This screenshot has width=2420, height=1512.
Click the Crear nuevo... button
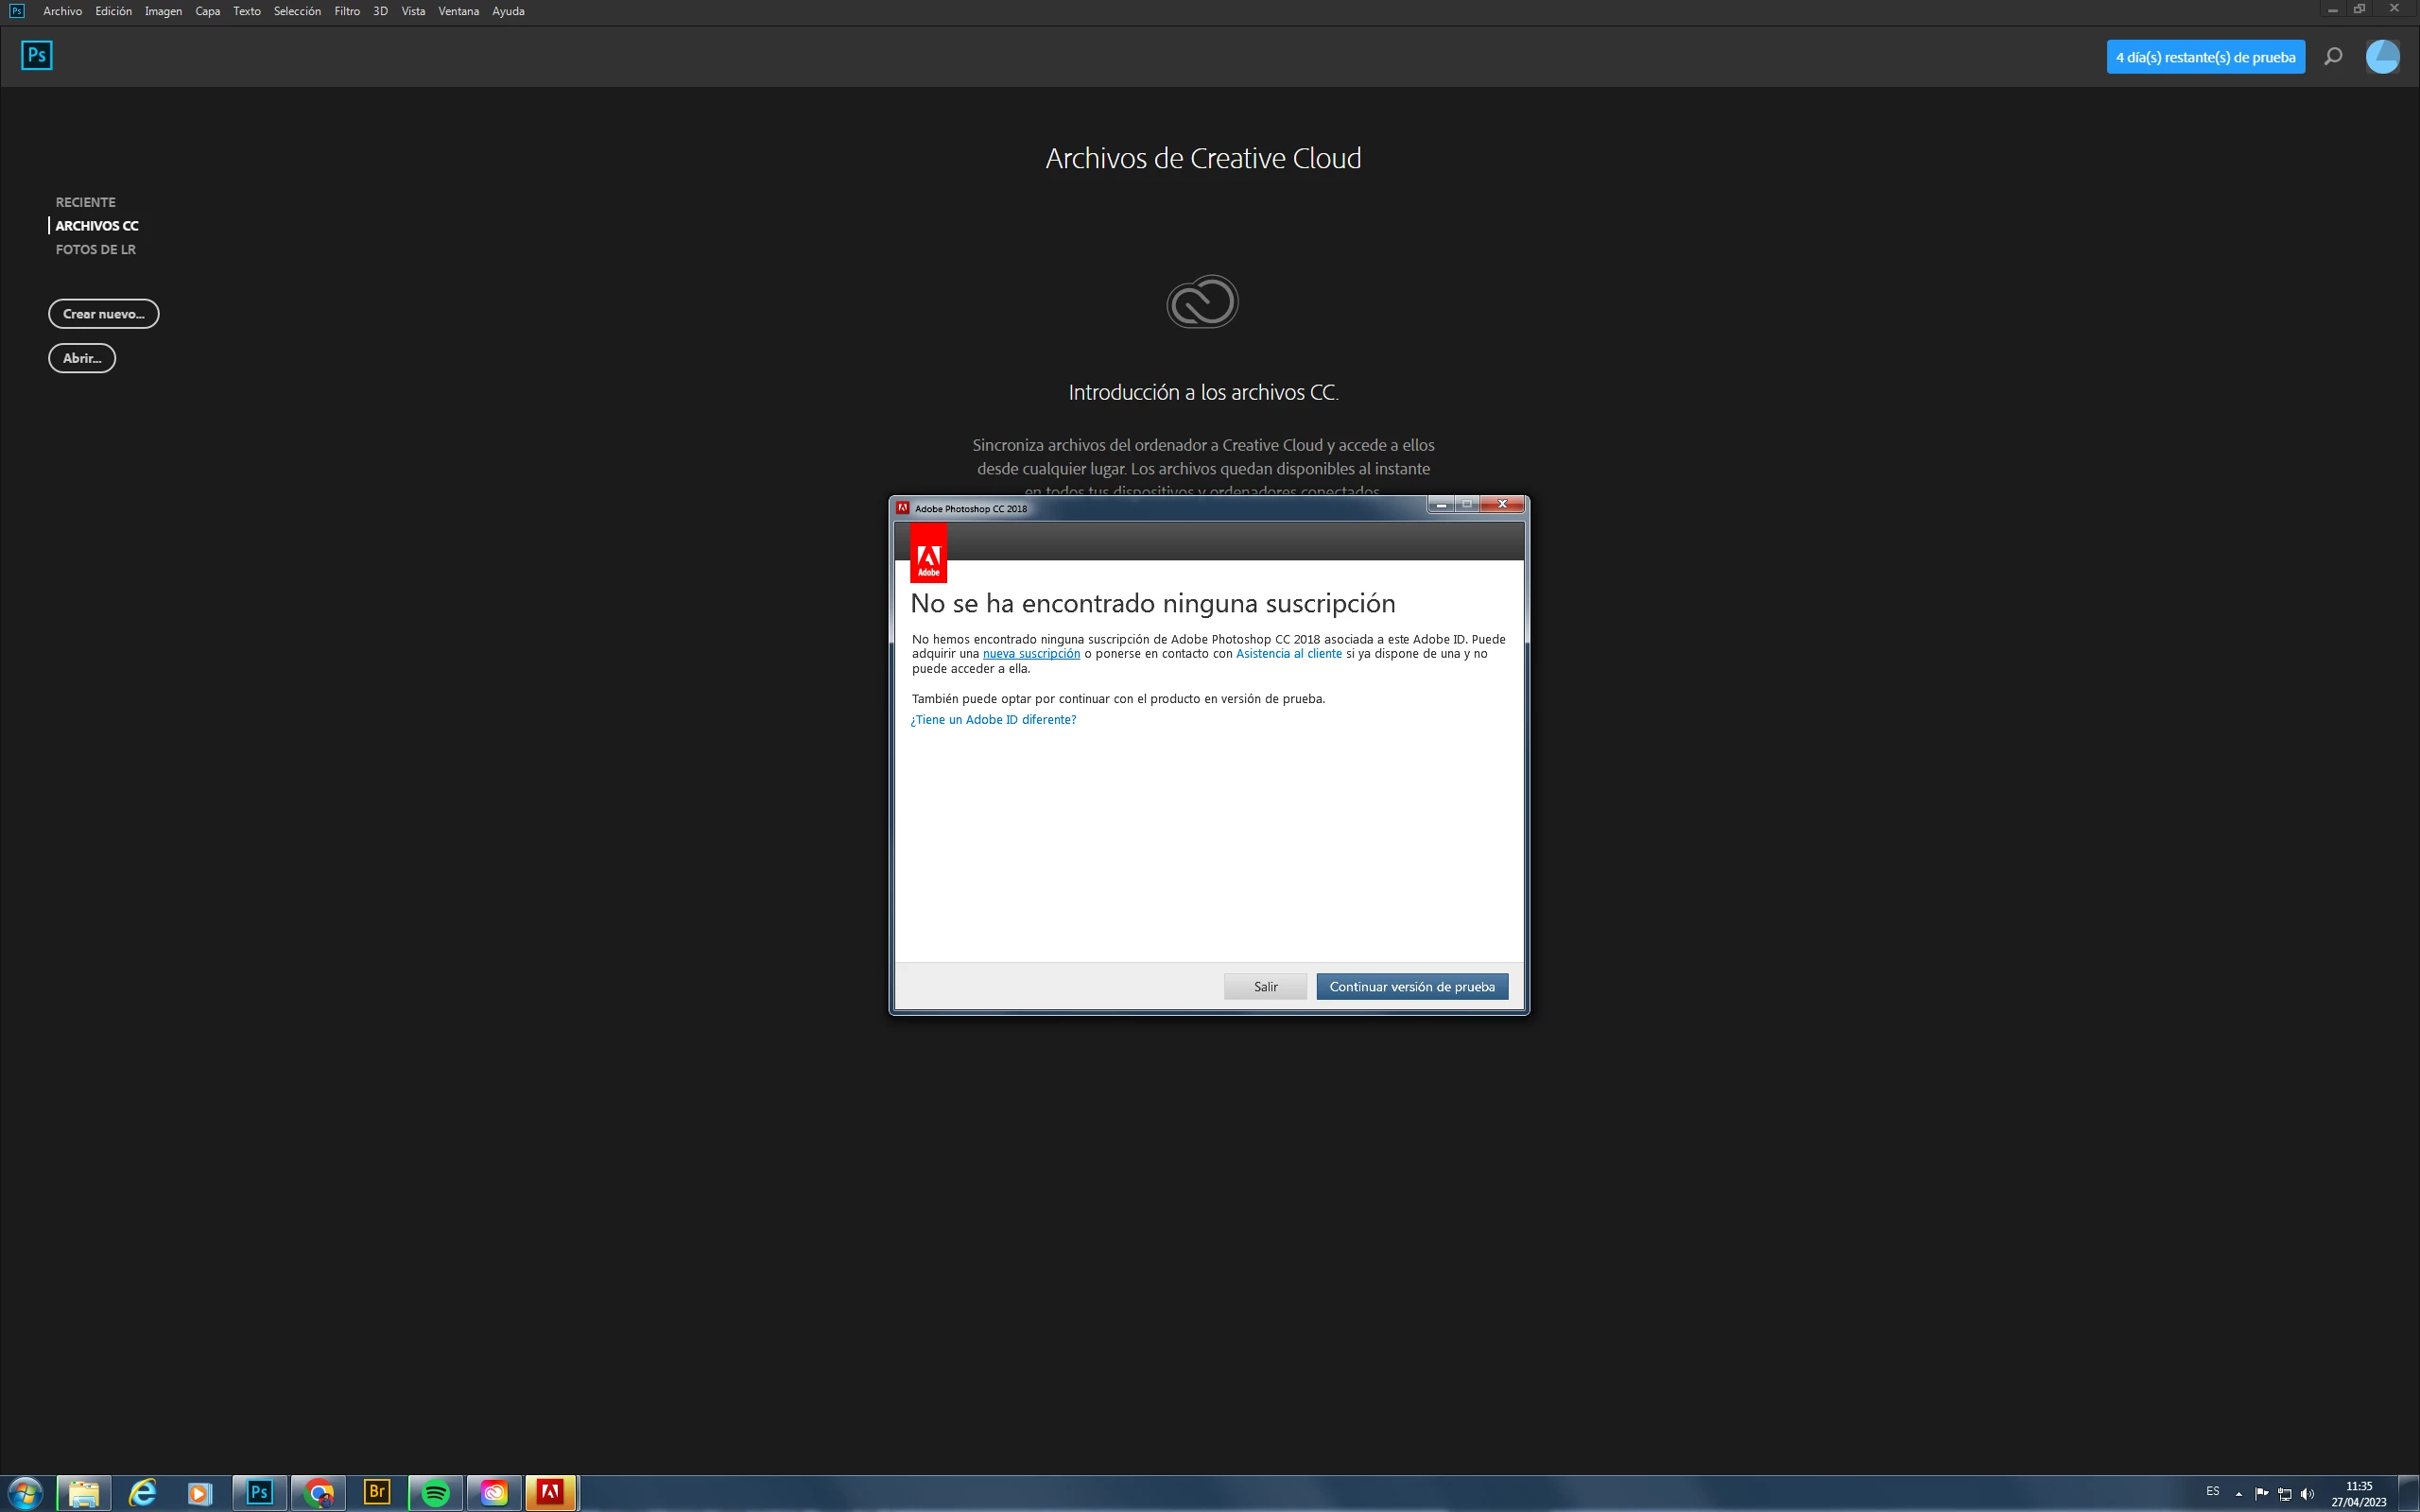103,314
